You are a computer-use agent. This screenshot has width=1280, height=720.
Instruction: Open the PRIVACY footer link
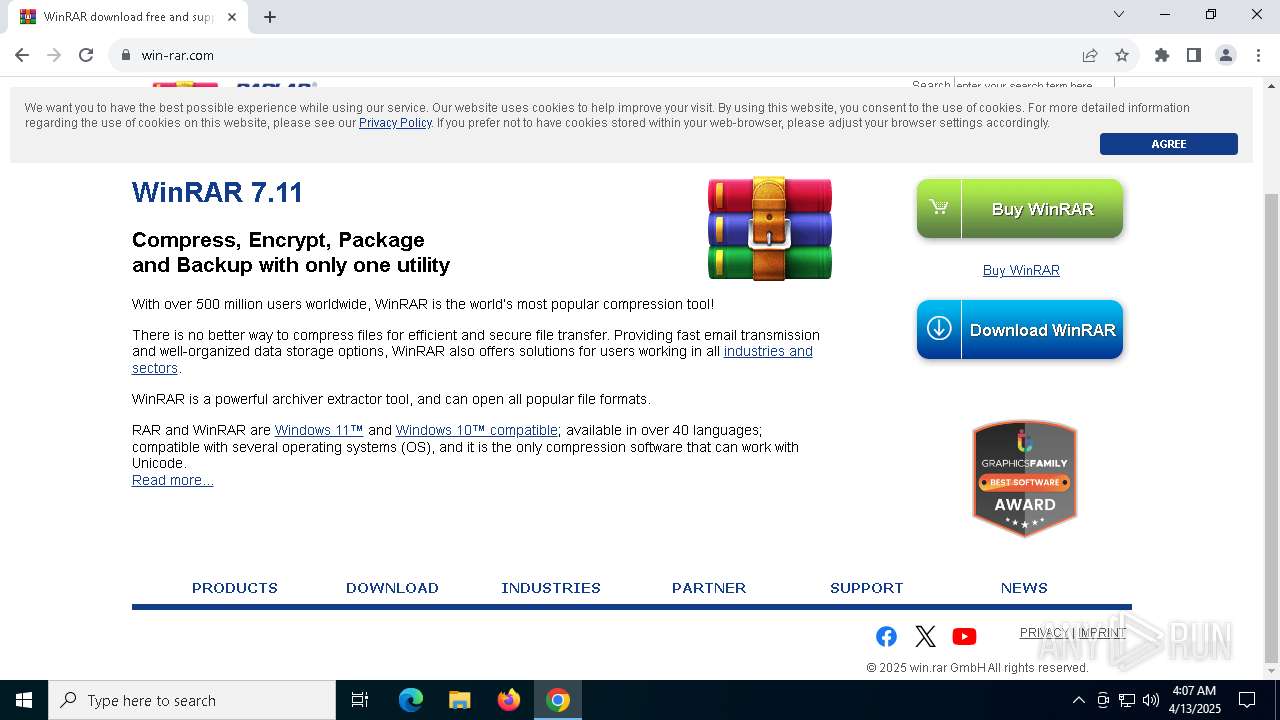tap(1044, 633)
